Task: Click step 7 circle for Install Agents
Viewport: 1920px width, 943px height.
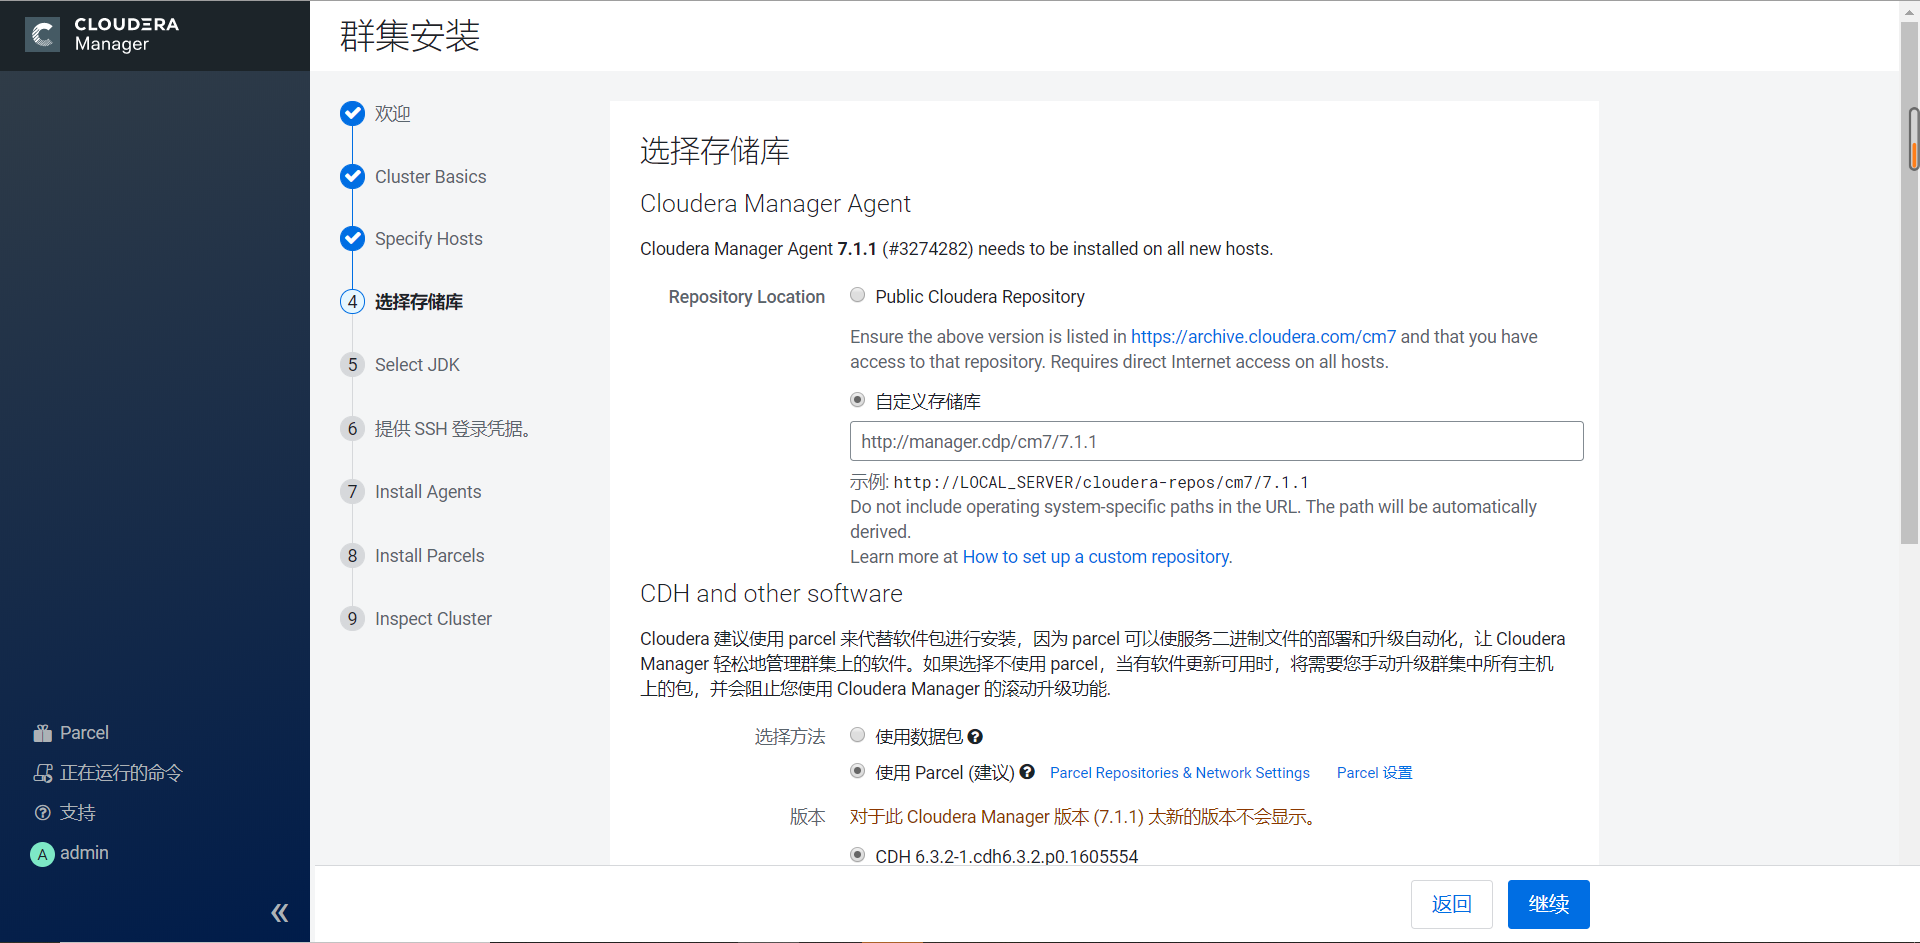Action: [x=352, y=492]
